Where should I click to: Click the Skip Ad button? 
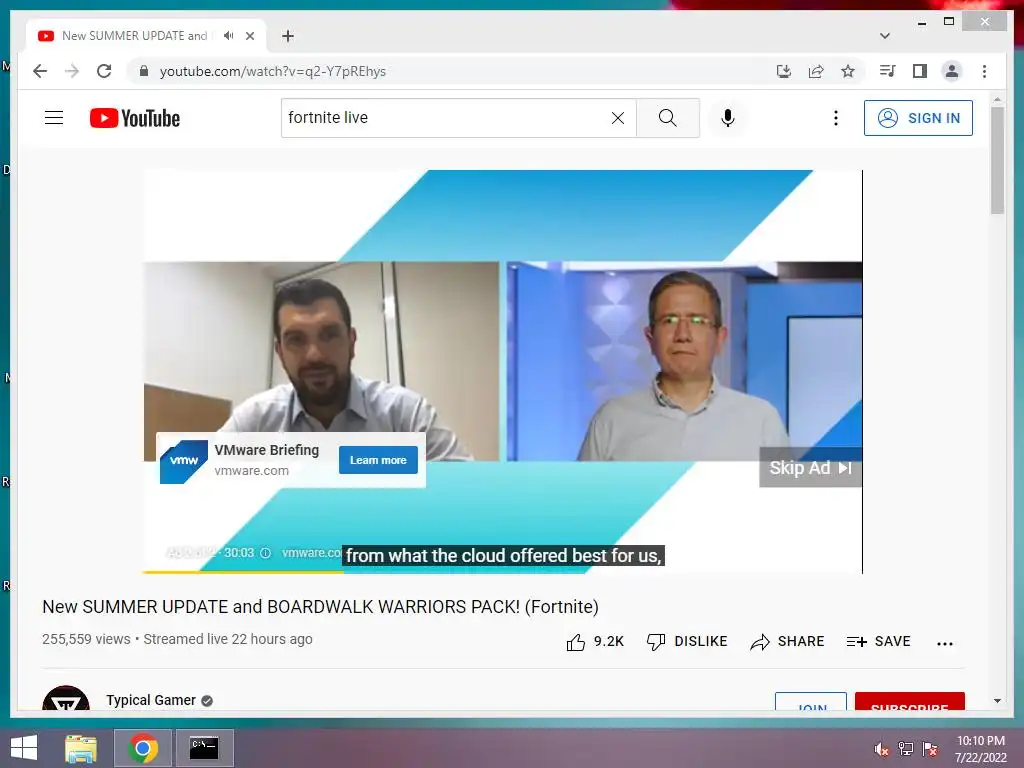810,468
